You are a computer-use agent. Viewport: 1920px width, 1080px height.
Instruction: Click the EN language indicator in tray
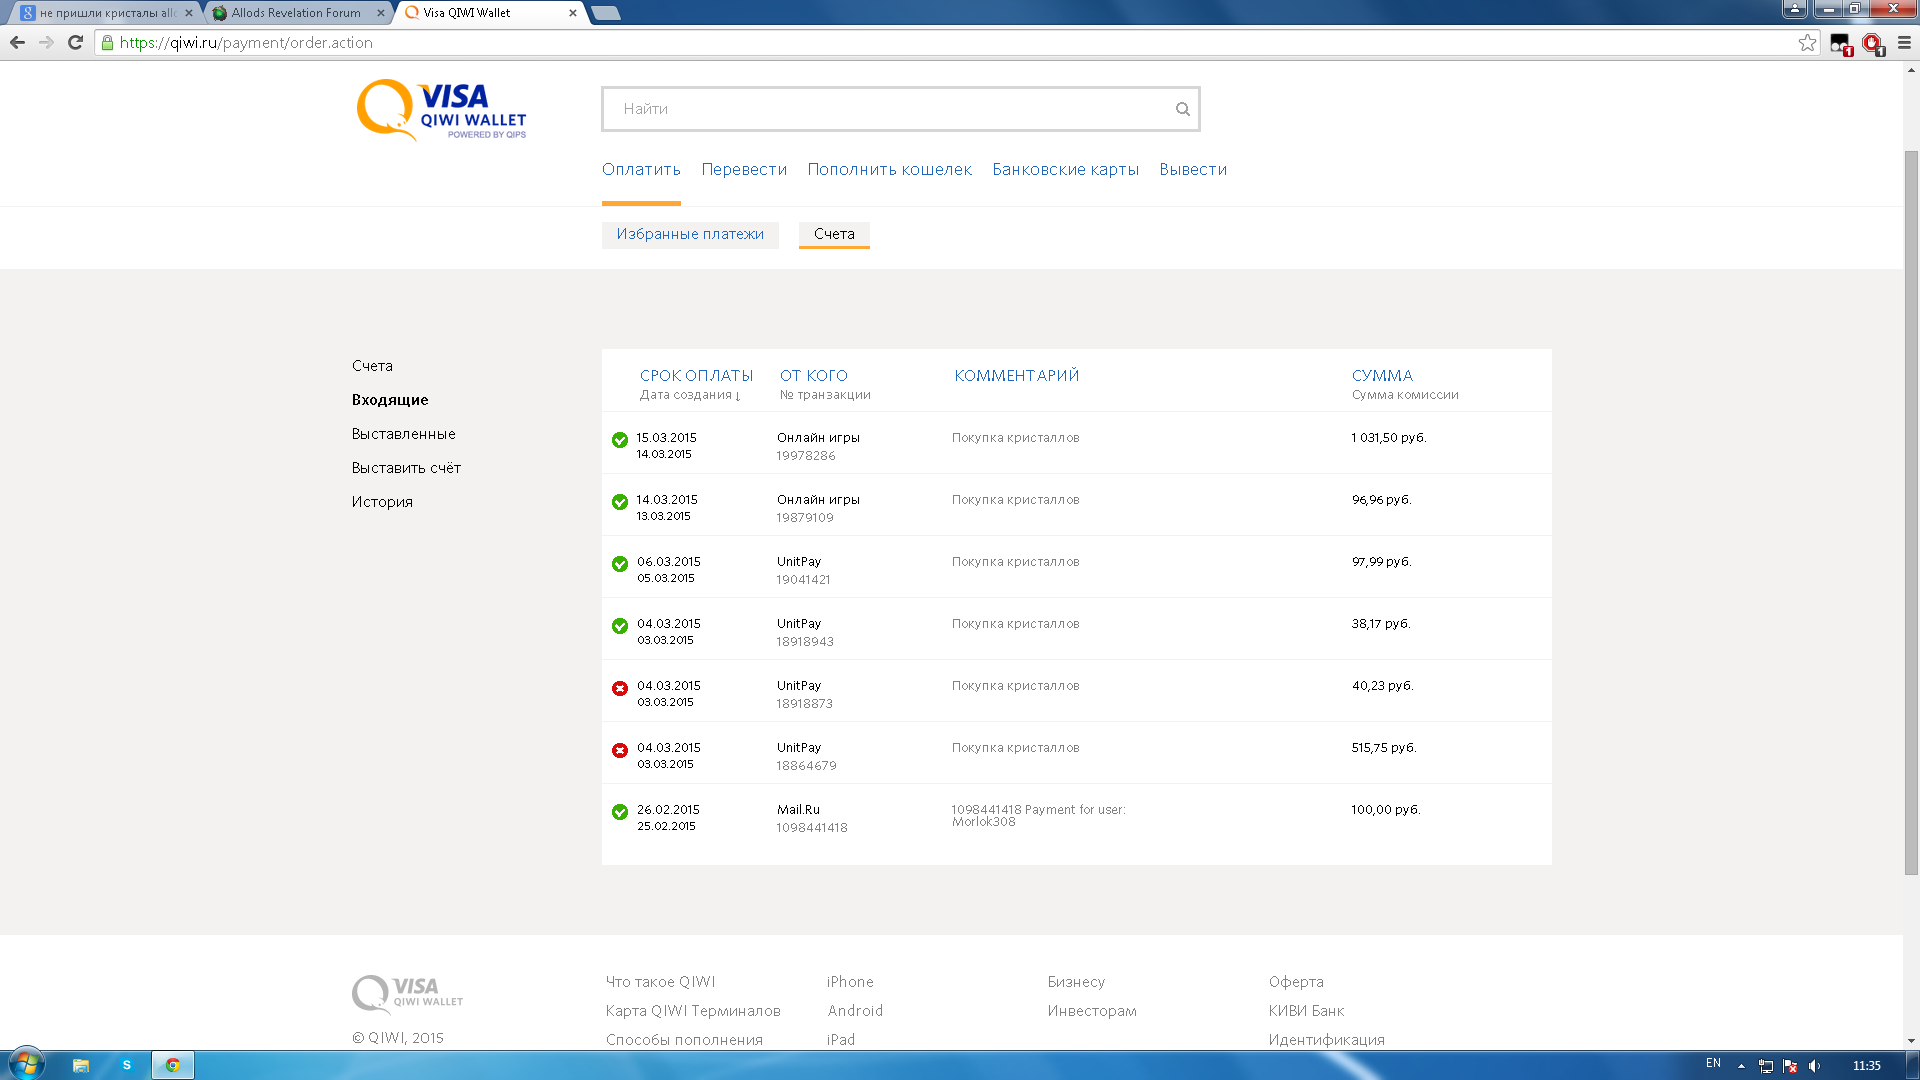[1713, 1063]
